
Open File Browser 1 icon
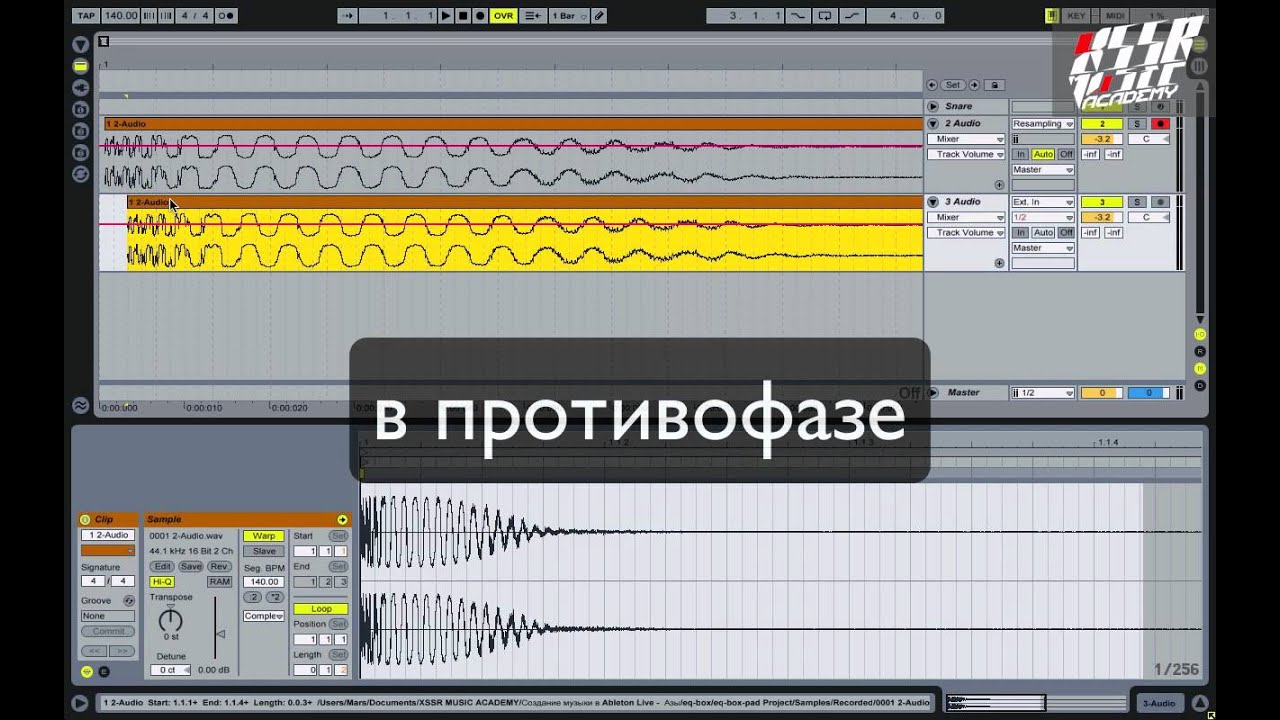tap(80, 109)
